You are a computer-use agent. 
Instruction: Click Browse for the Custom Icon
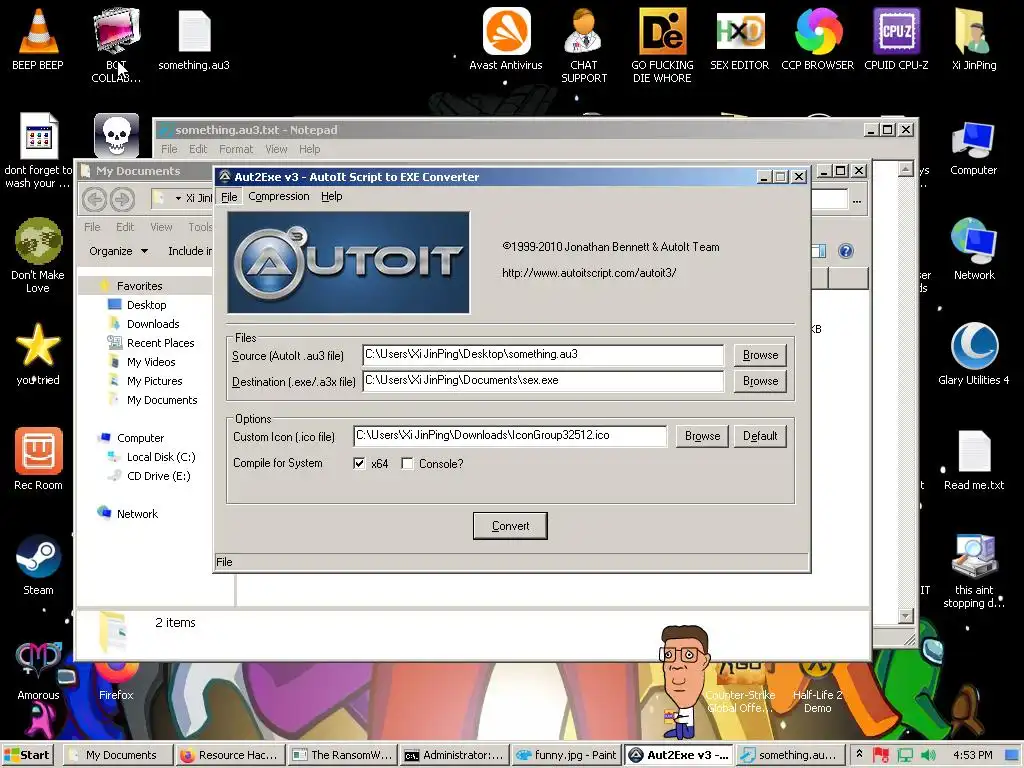(x=703, y=436)
